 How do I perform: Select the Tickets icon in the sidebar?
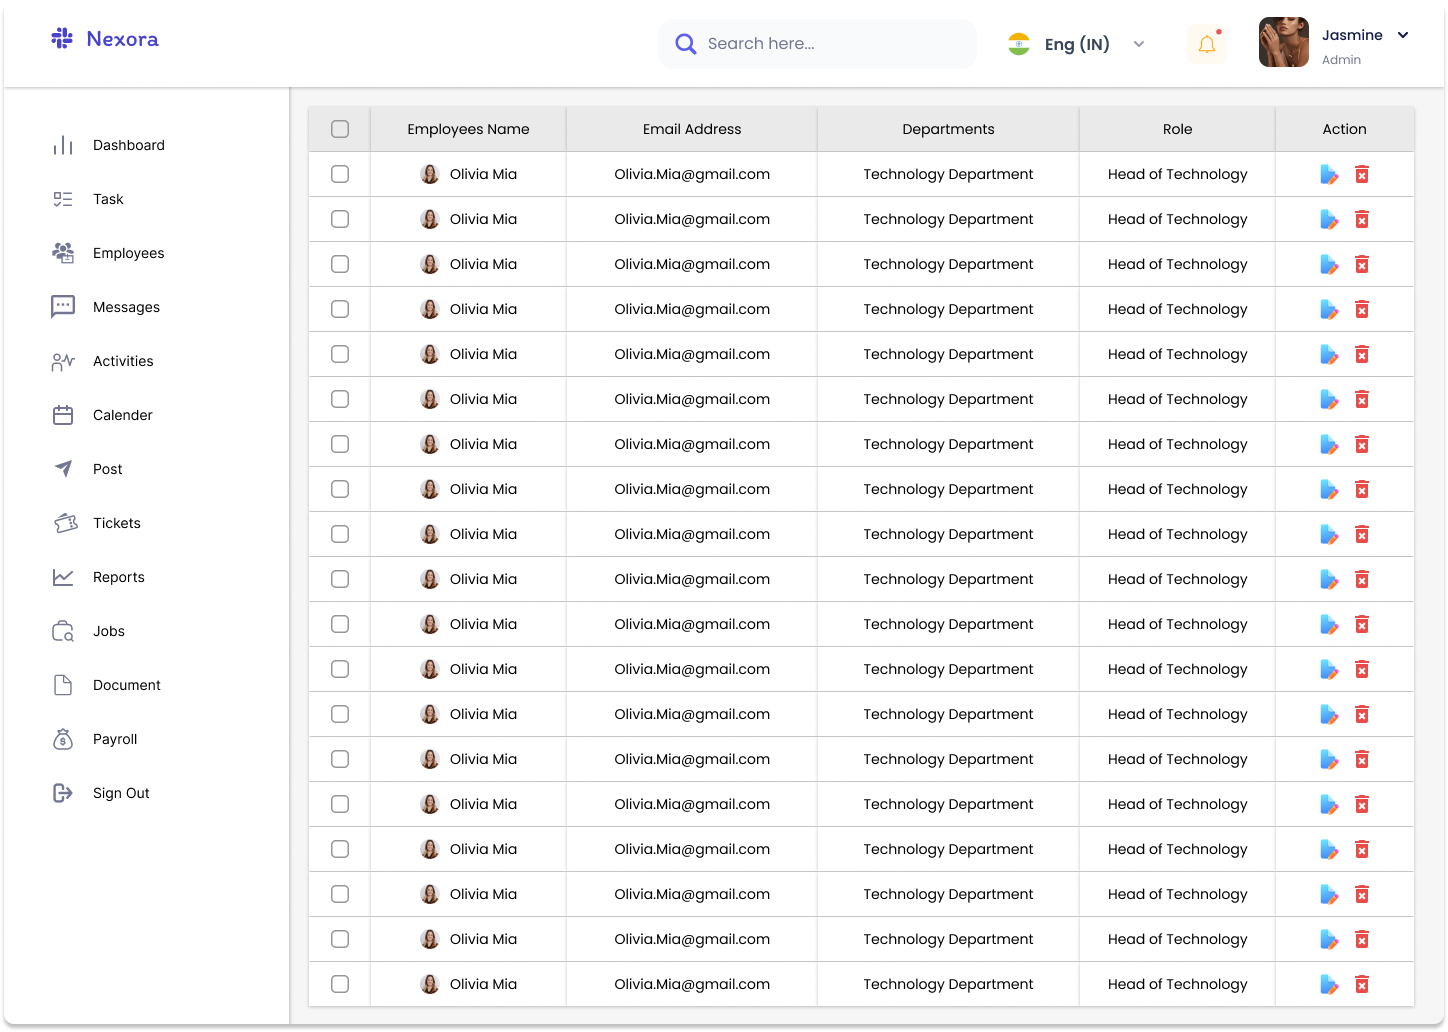[62, 523]
